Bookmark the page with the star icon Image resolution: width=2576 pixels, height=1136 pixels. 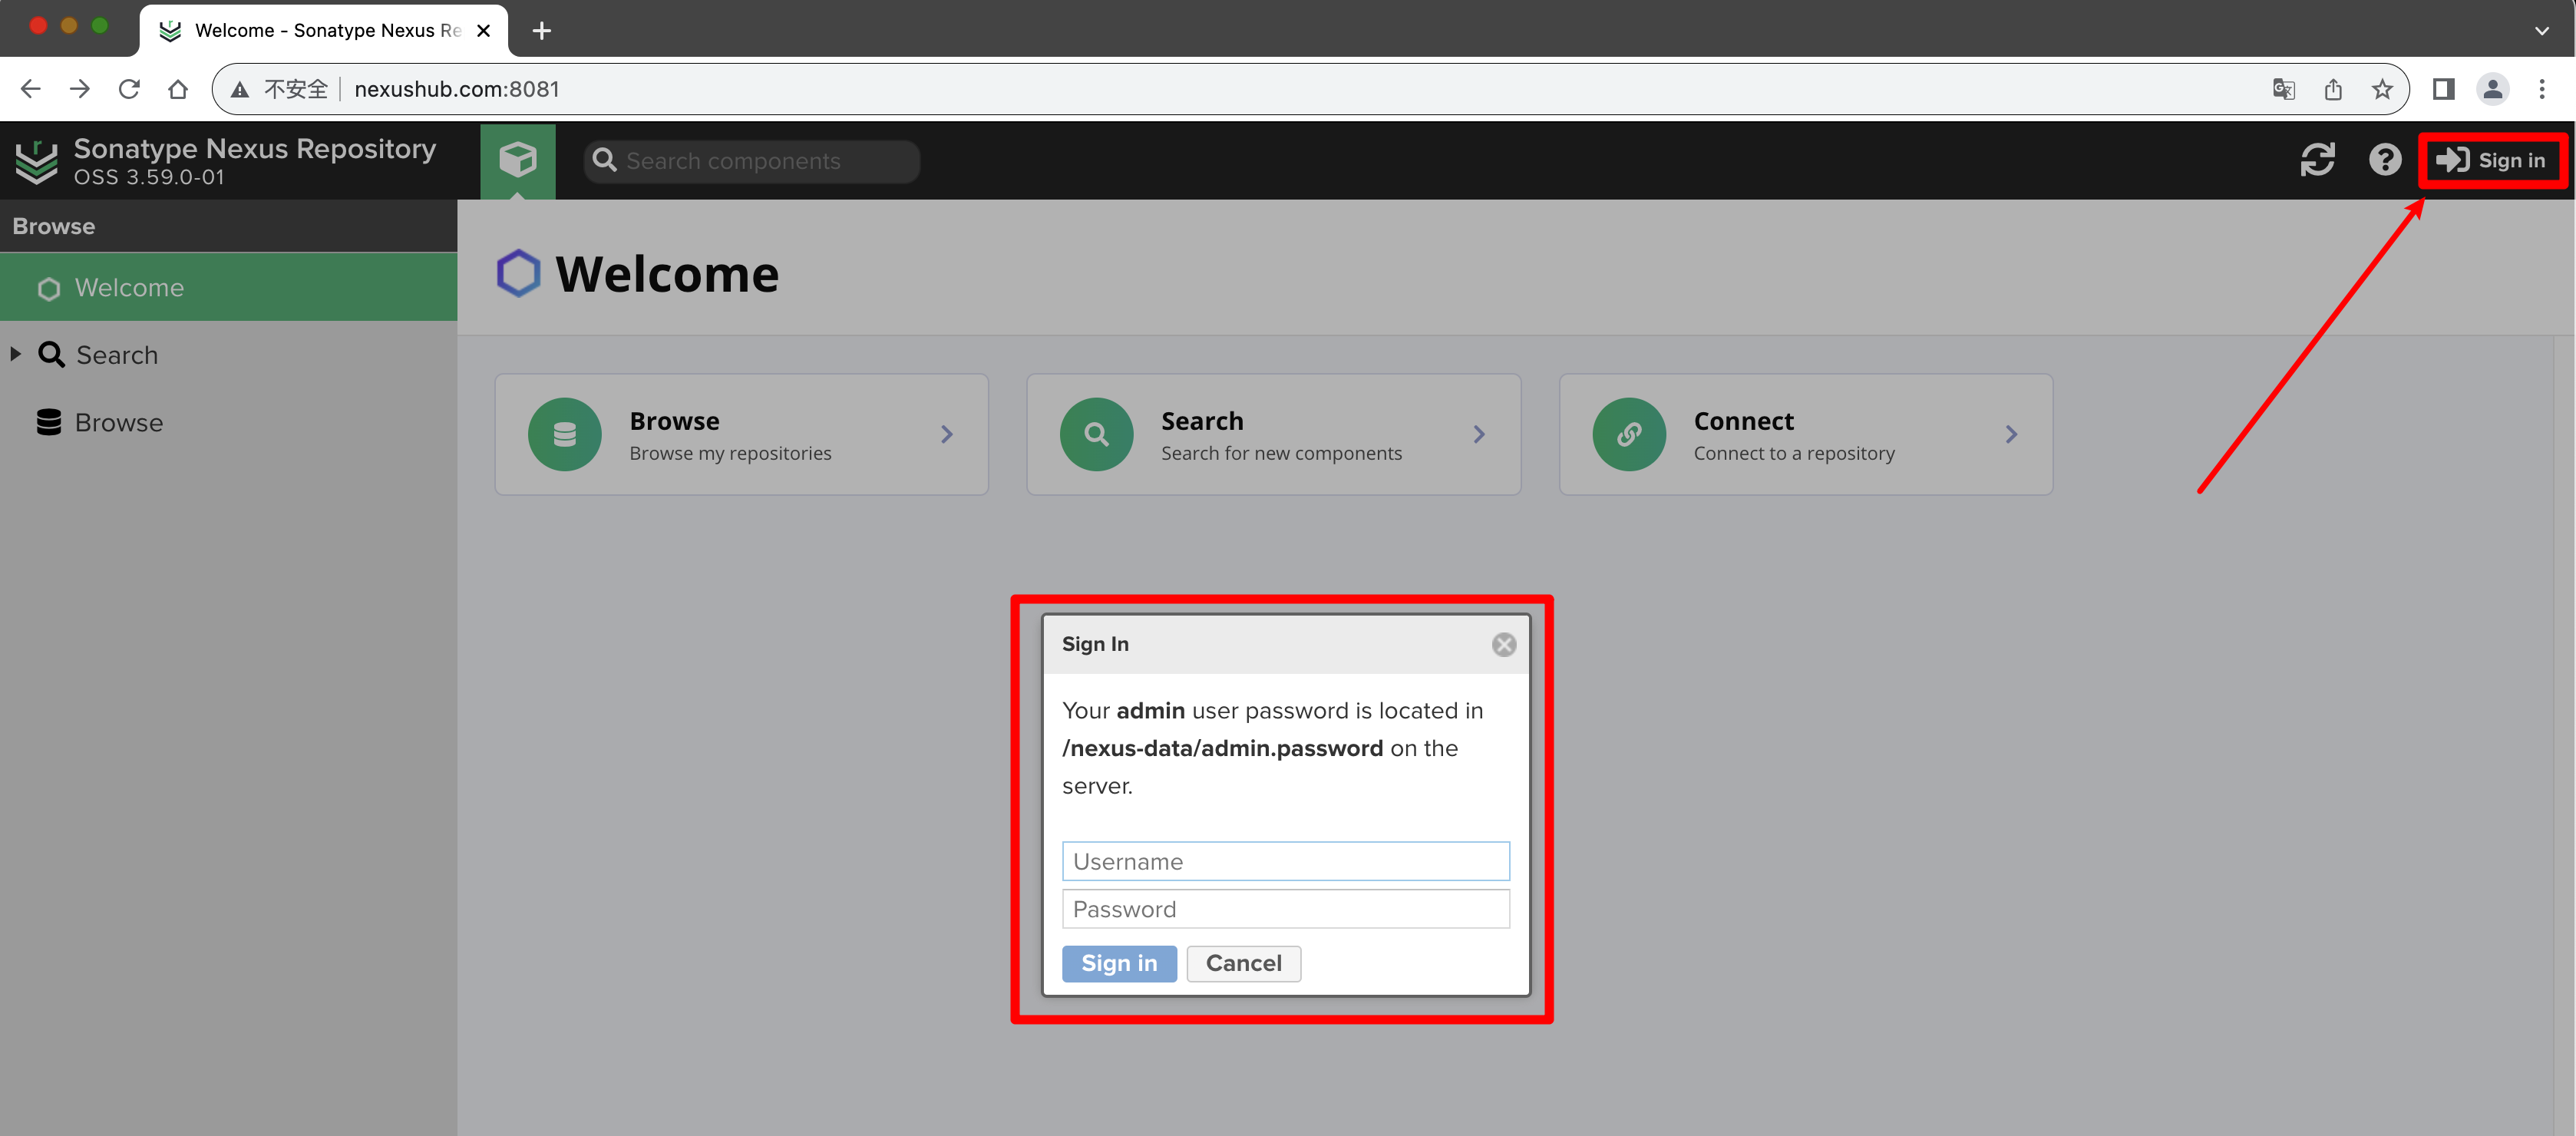click(x=2382, y=89)
